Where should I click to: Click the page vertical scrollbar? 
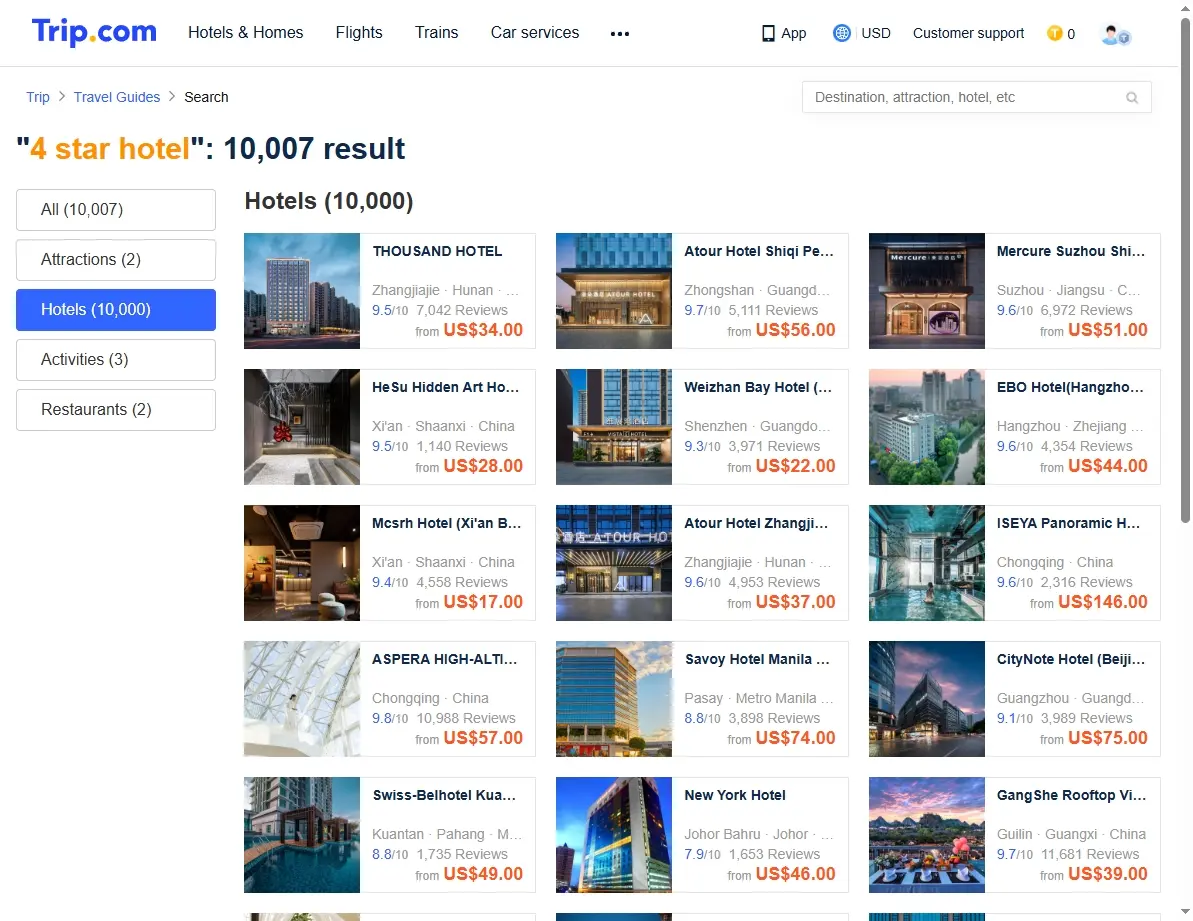[x=1185, y=270]
